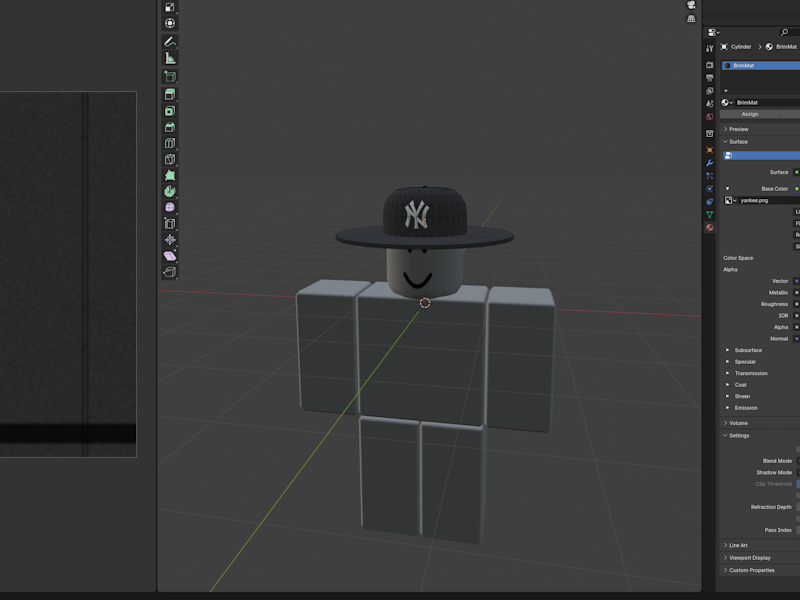Expand the material slot list options triangle
800x600 pixels.
pos(726,91)
